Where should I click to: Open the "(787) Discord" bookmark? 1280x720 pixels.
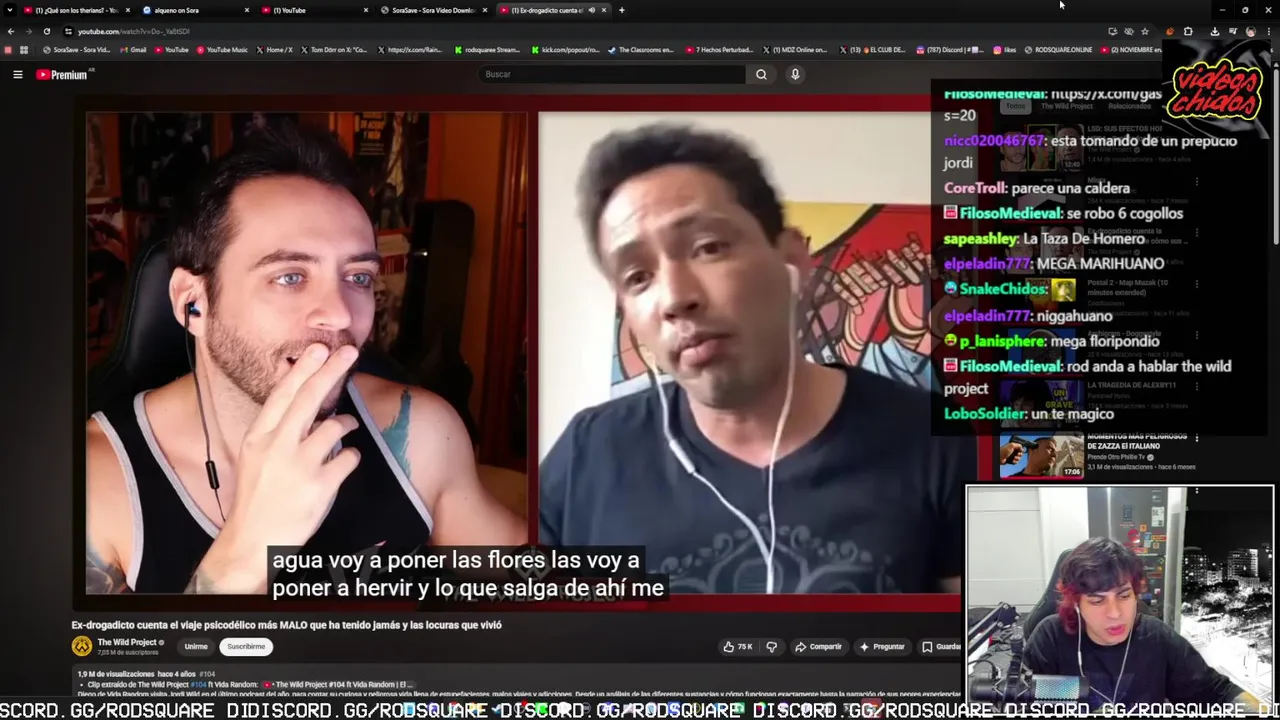point(951,50)
